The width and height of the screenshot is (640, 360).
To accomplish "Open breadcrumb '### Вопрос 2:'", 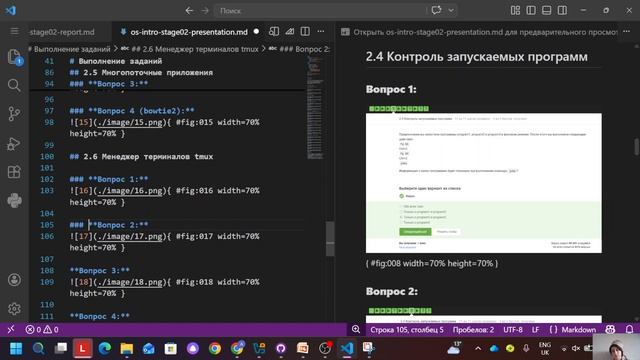I will tap(304, 49).
